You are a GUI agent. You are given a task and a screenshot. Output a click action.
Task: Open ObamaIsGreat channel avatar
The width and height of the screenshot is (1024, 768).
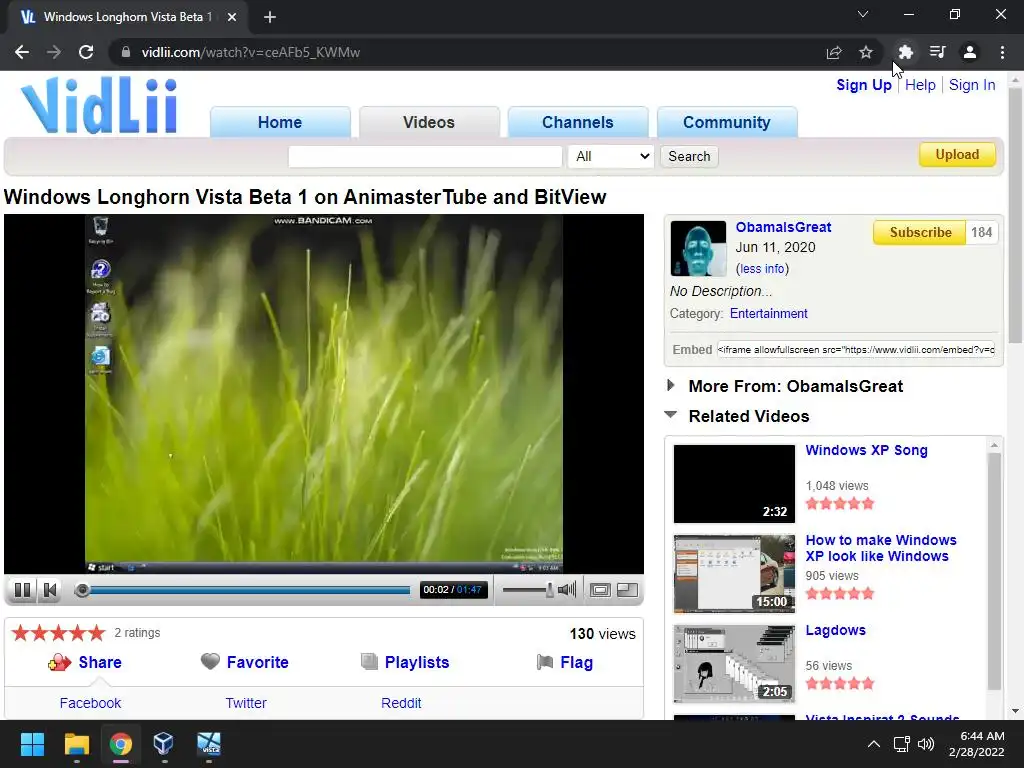(698, 249)
